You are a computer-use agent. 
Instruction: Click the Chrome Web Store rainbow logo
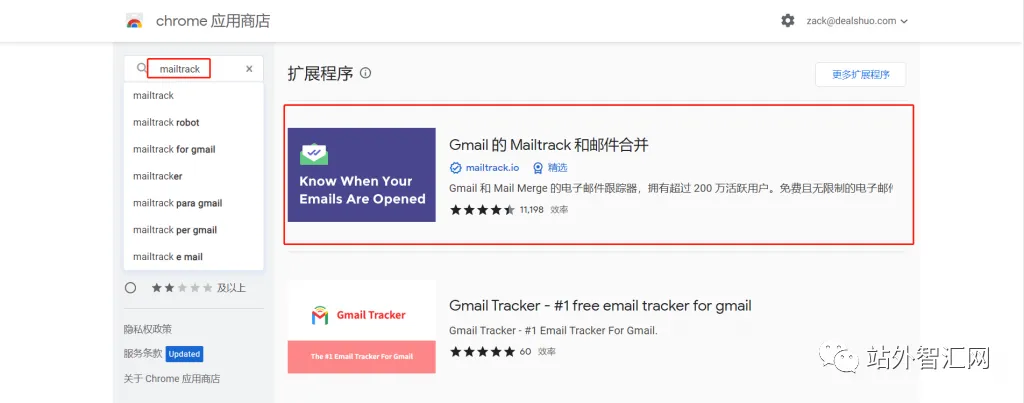click(135, 21)
